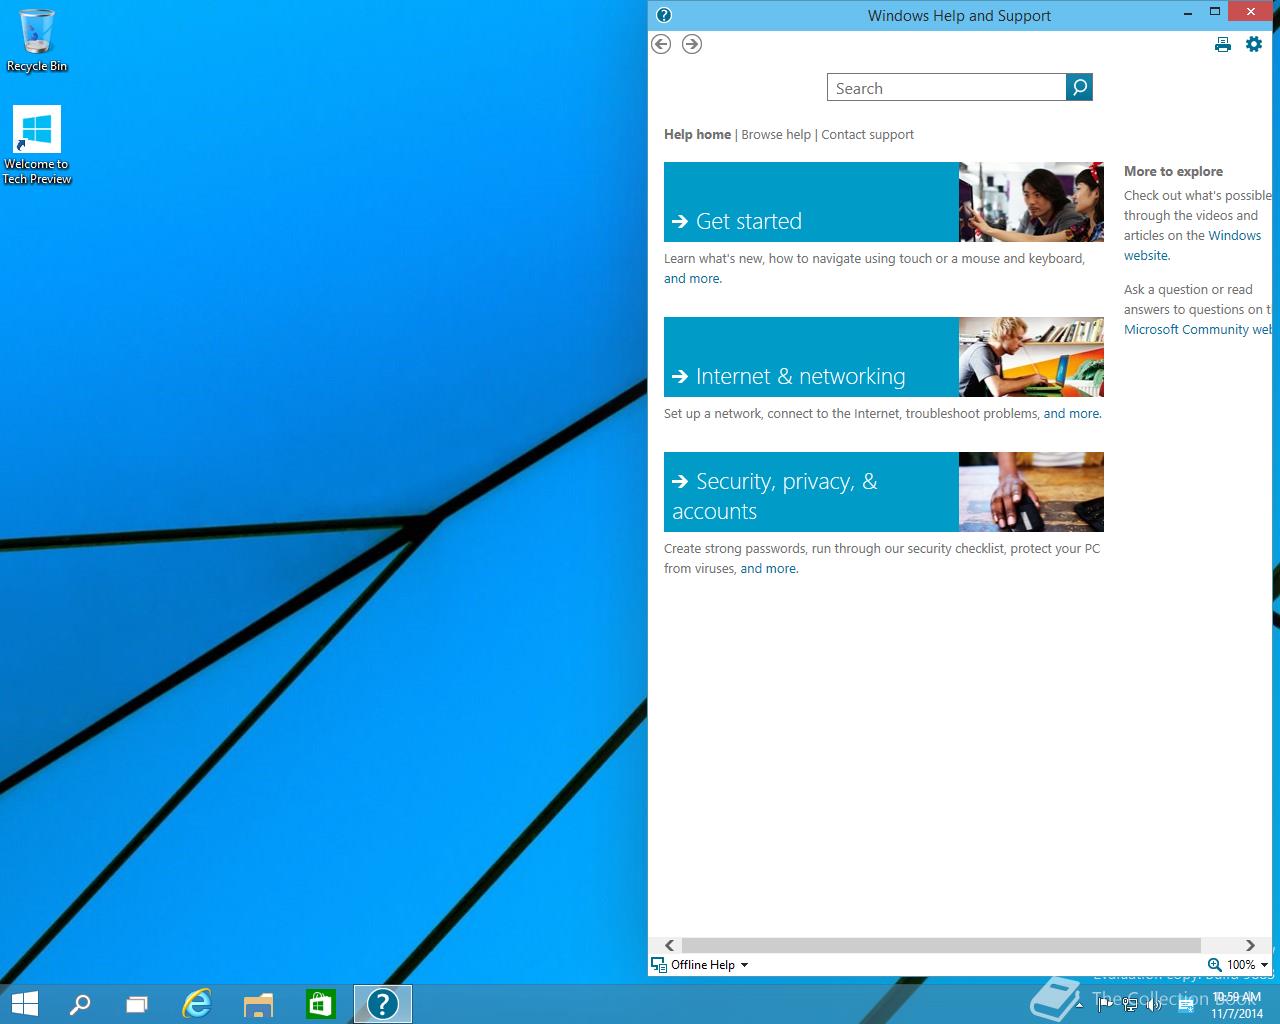Open Welcome to Tech Preview shortcut
Image resolution: width=1280 pixels, height=1024 pixels.
[37, 146]
